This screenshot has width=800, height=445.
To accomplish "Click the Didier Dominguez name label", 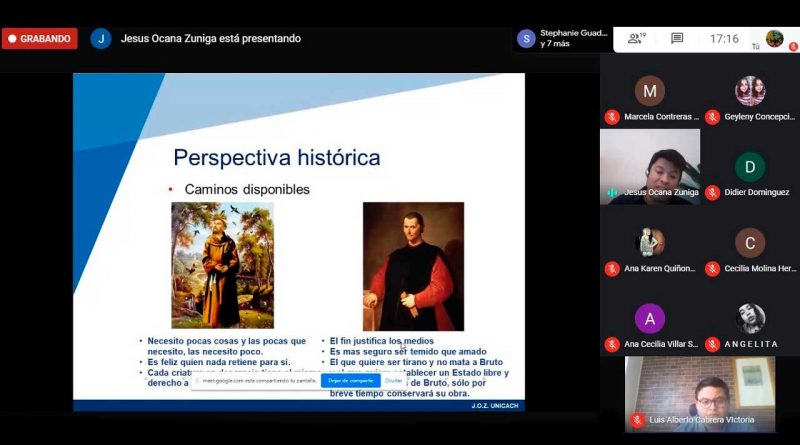I will [757, 192].
